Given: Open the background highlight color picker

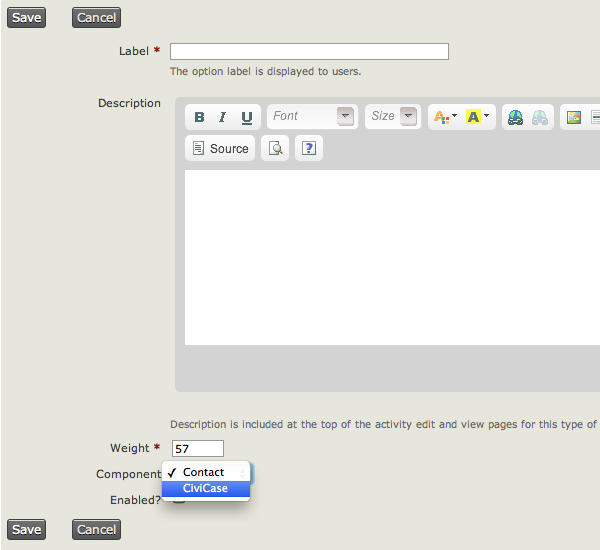Looking at the screenshot, I should [x=478, y=117].
